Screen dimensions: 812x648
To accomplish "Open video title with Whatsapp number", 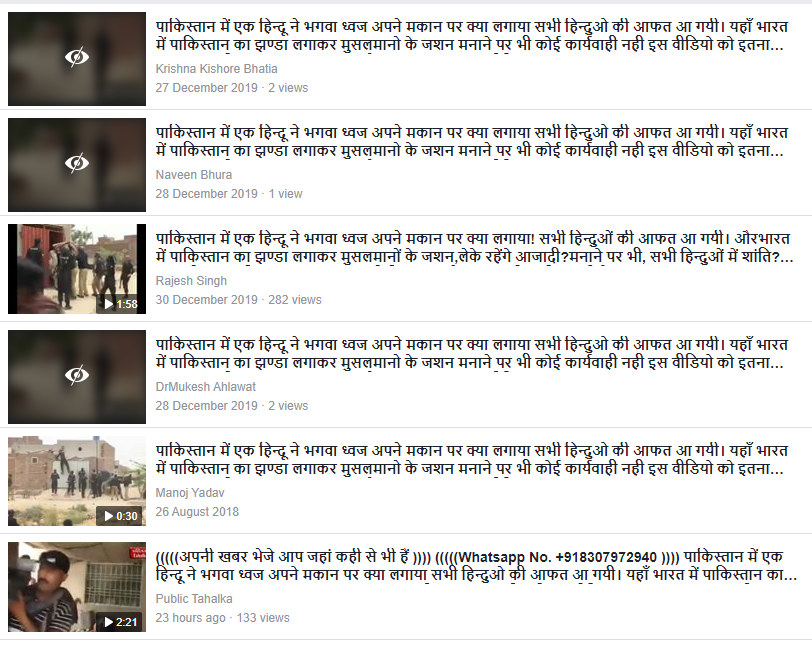I will [476, 566].
